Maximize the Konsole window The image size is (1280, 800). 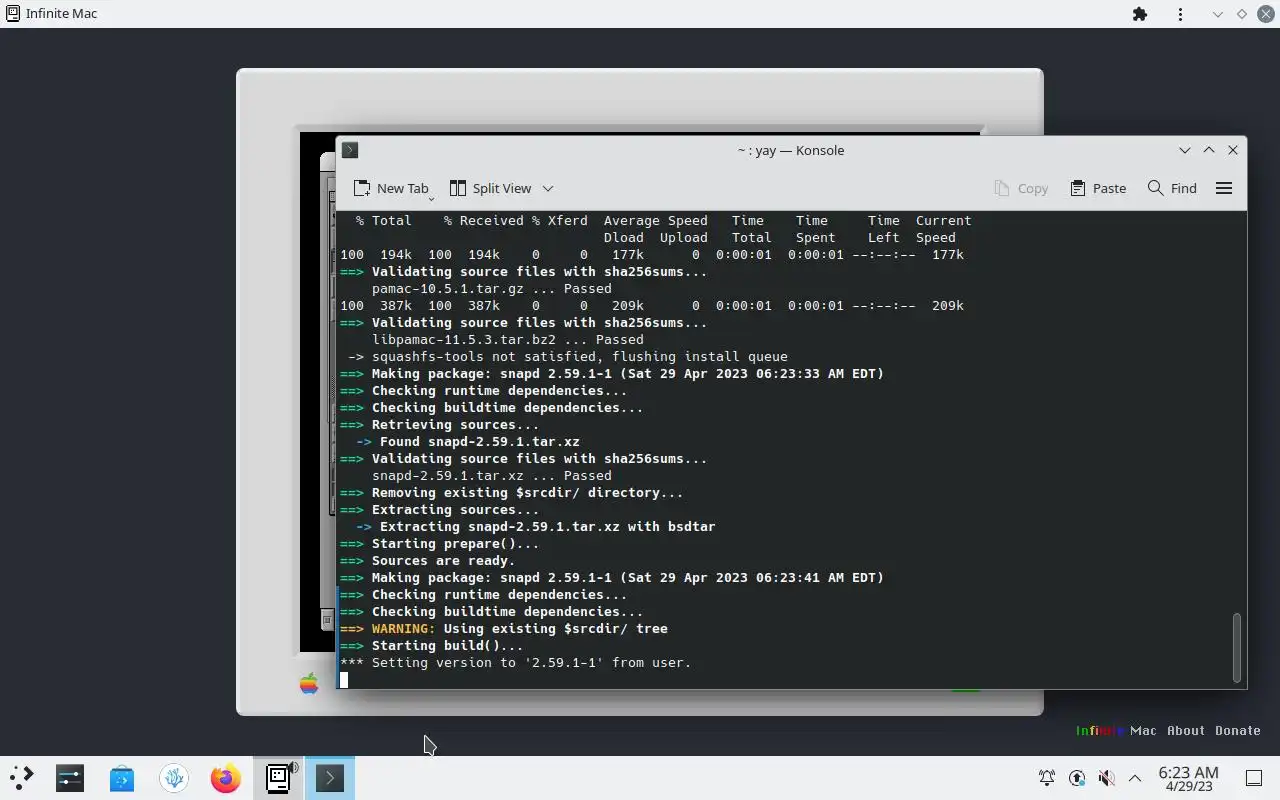[1209, 150]
